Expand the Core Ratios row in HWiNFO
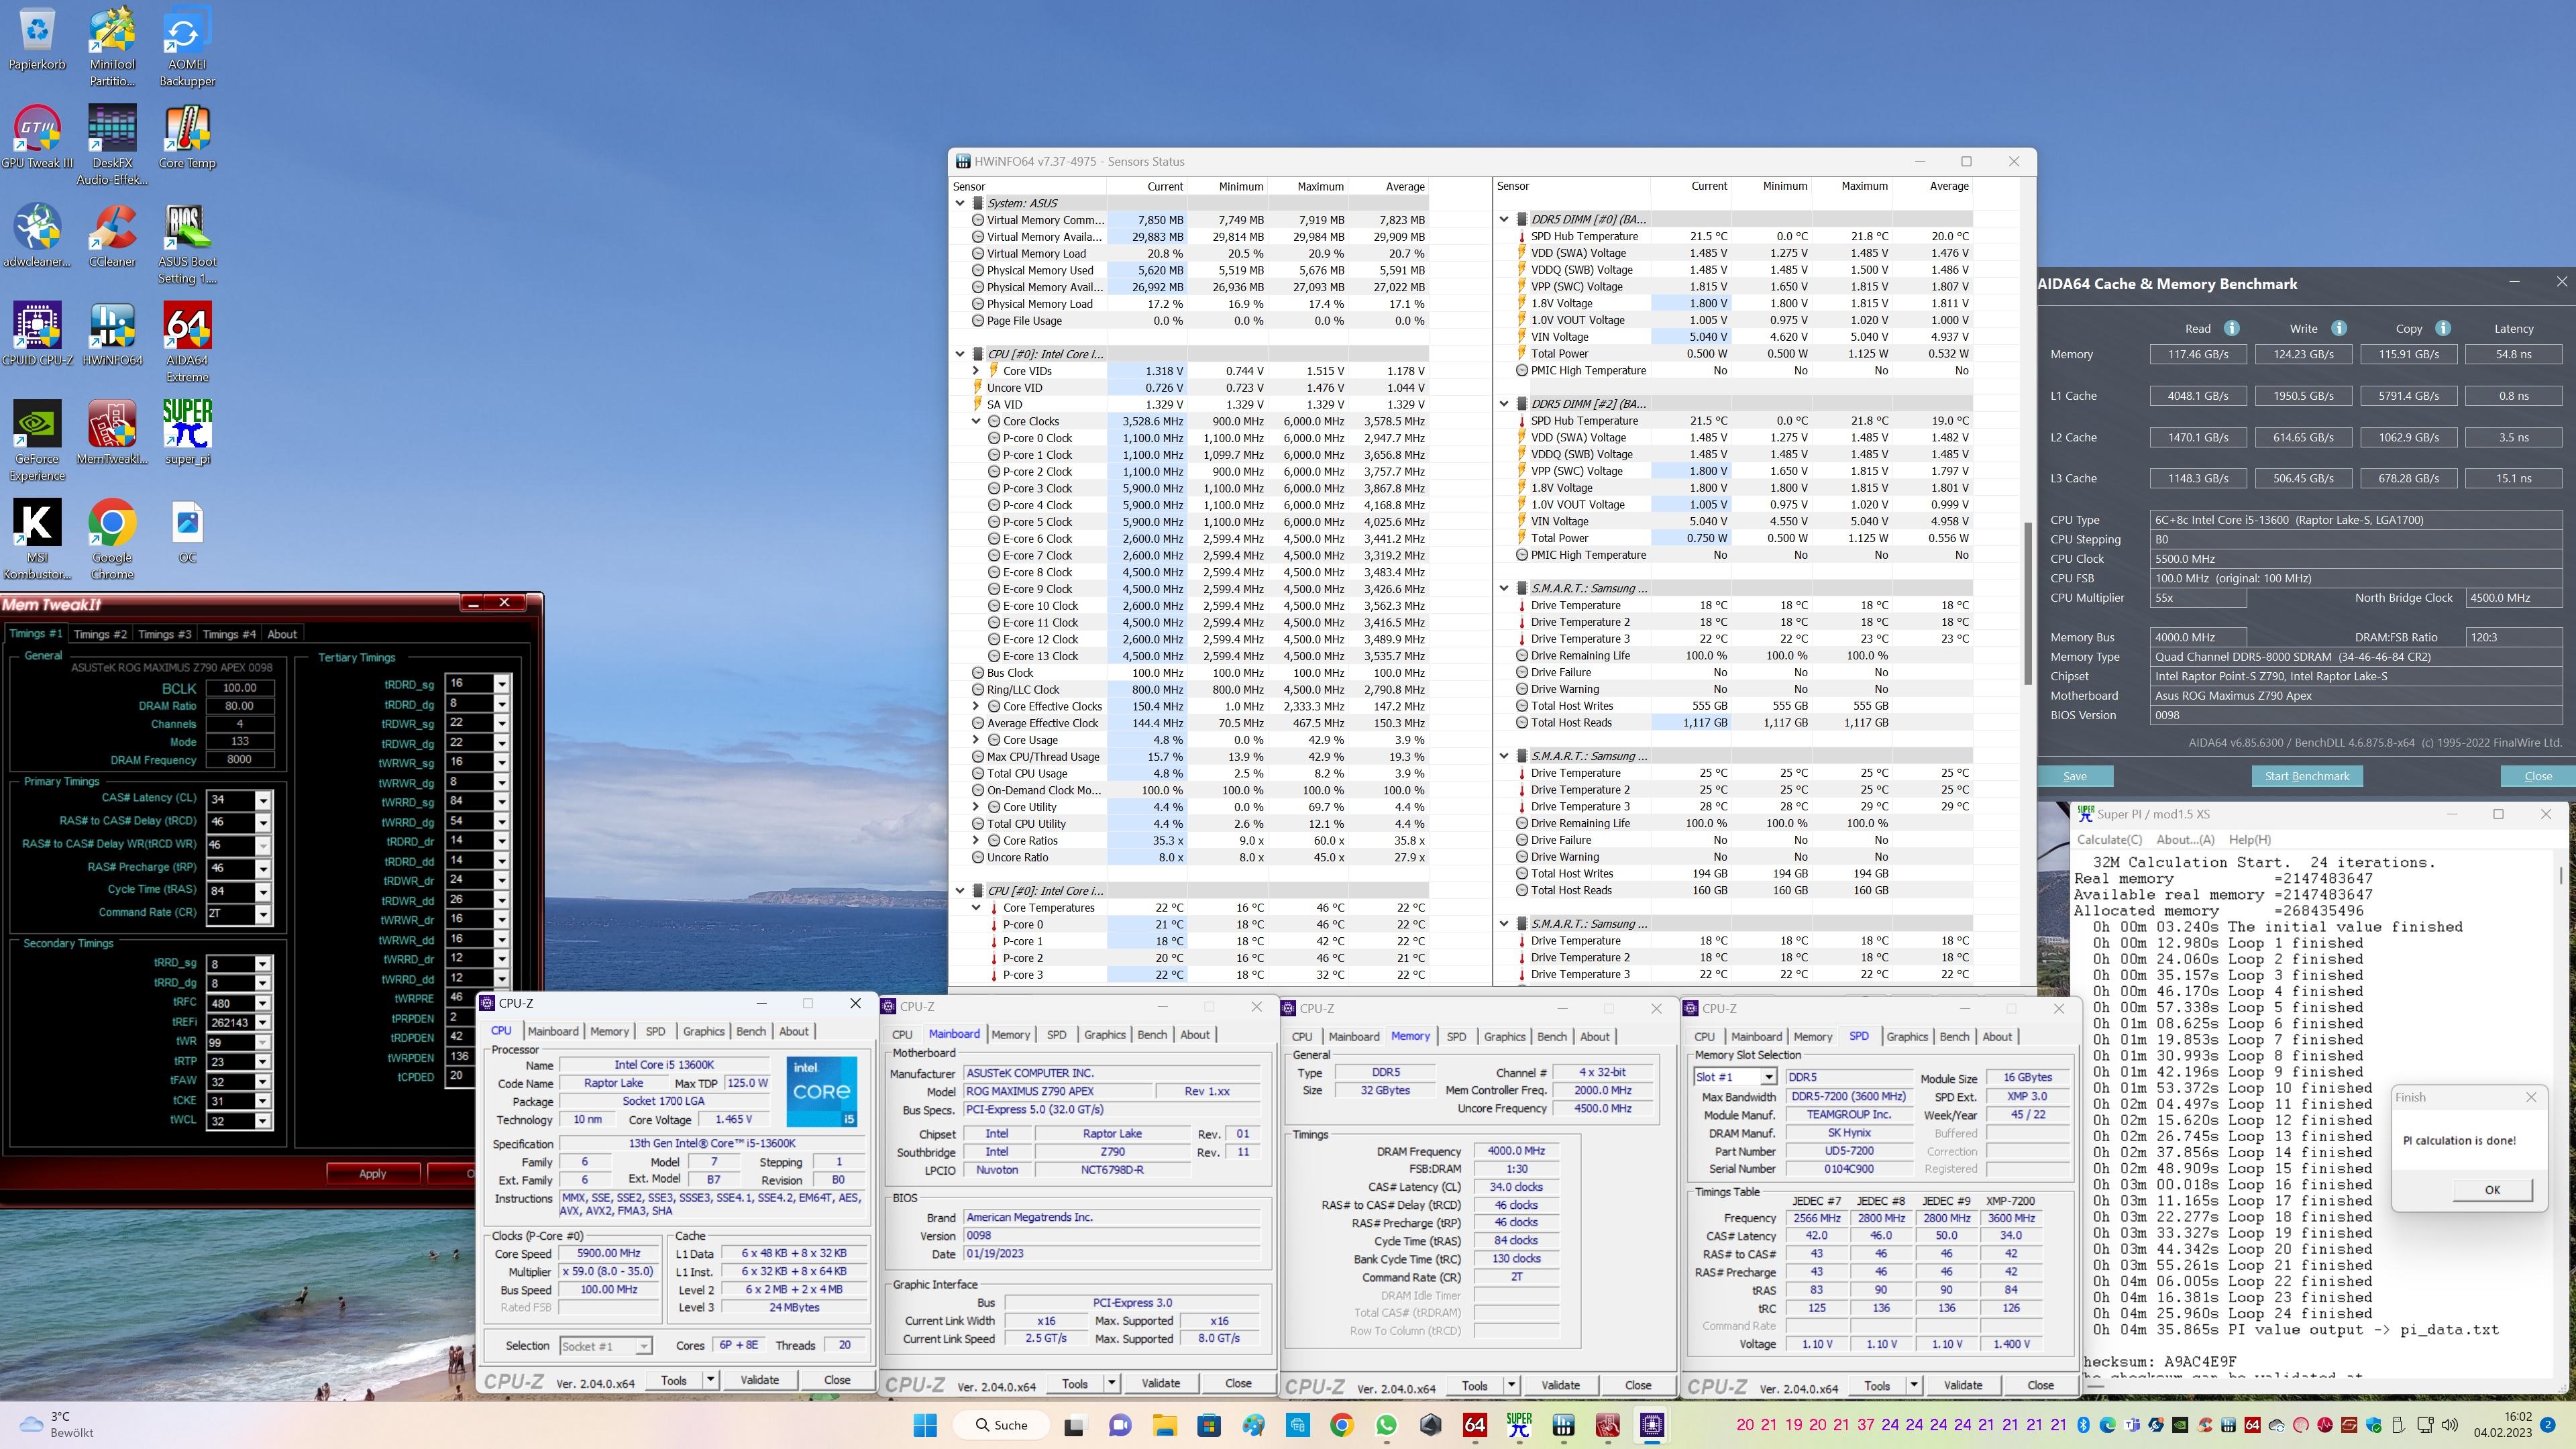Image resolution: width=2576 pixels, height=1449 pixels. tap(976, 840)
